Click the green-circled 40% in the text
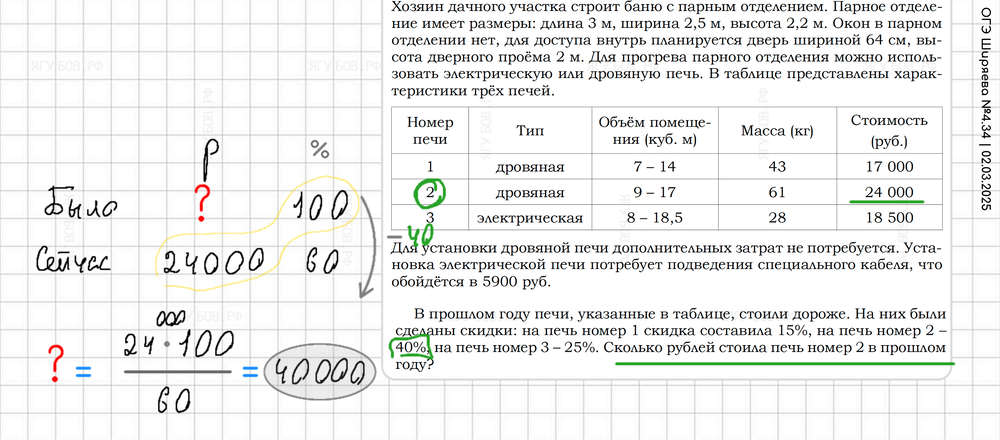The height and width of the screenshot is (440, 1000). pyautogui.click(x=410, y=347)
